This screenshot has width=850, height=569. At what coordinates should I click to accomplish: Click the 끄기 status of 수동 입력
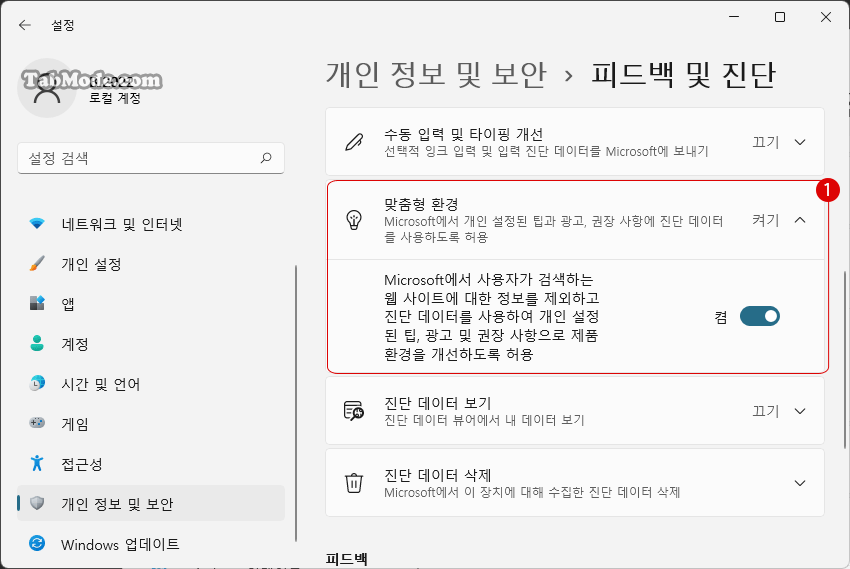(765, 142)
